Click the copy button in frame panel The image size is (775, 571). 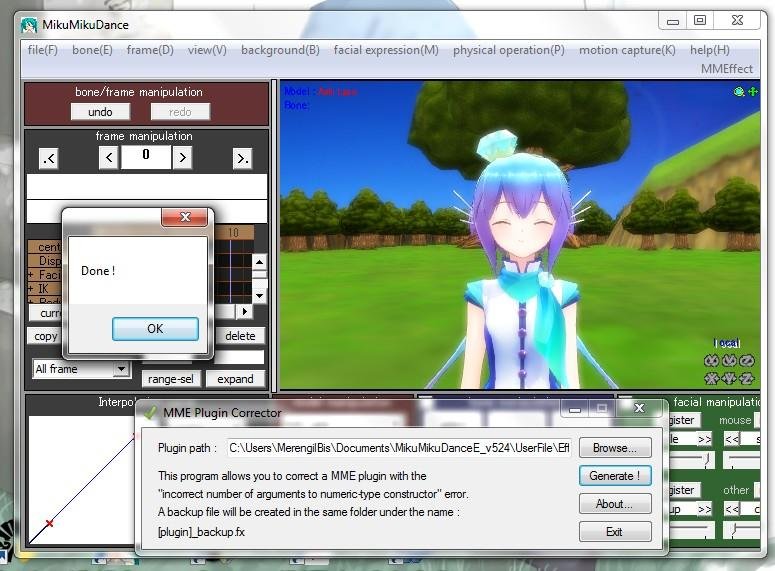pos(45,336)
